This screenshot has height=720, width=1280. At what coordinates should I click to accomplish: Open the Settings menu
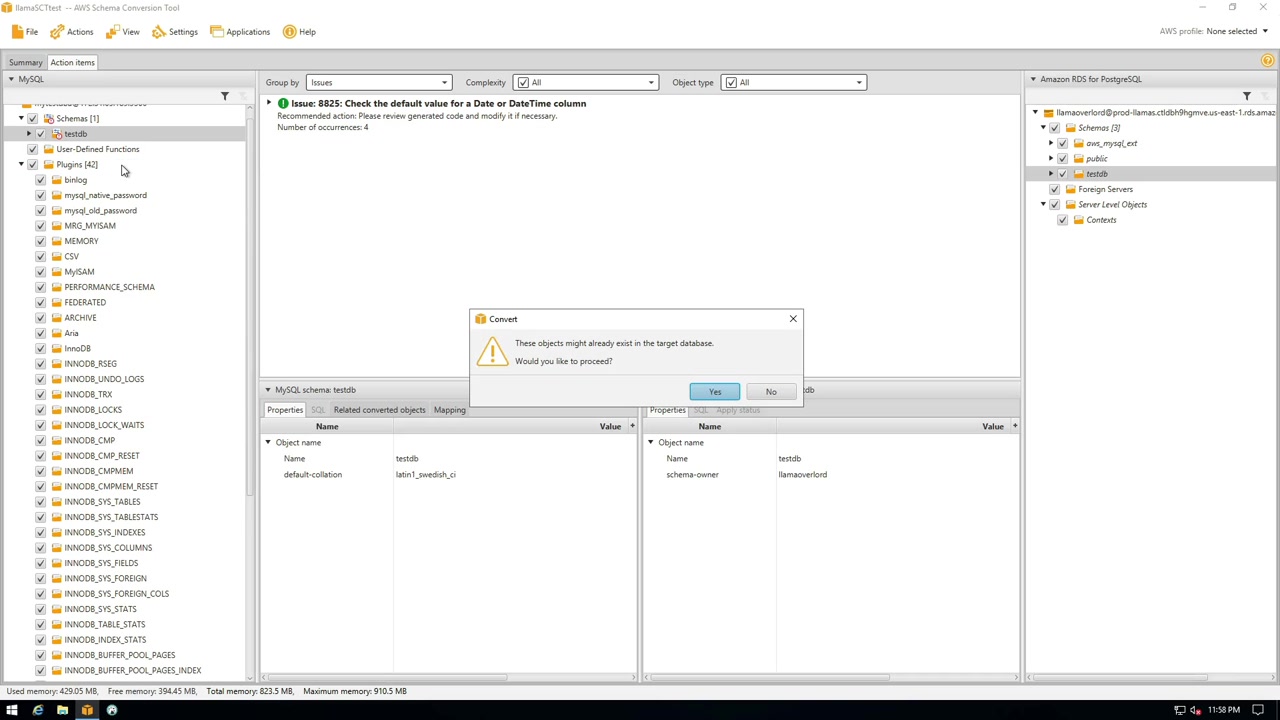[x=175, y=32]
